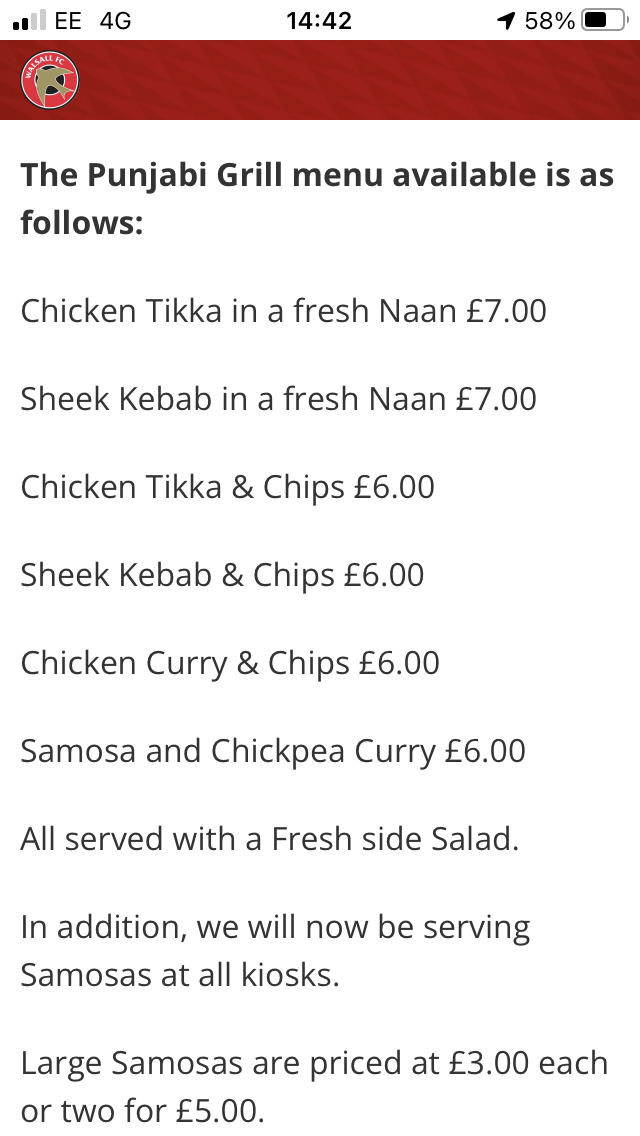Tap the 58% battery percentage text
Screen dimensions: 640x1136
(549, 20)
